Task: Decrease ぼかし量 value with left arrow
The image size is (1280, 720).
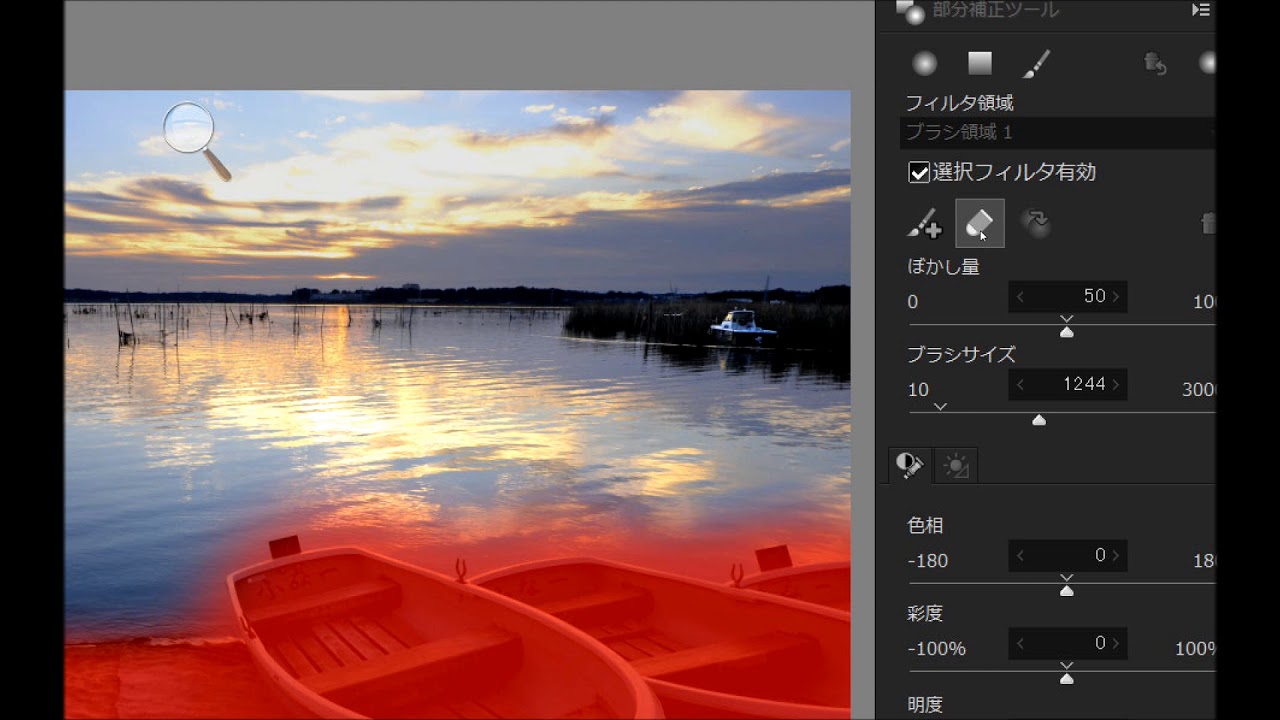Action: click(1020, 297)
